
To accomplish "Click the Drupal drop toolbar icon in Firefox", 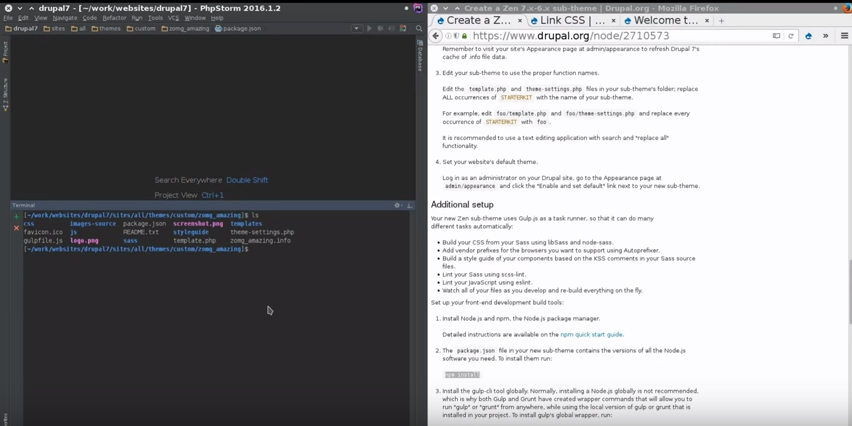I will point(809,36).
